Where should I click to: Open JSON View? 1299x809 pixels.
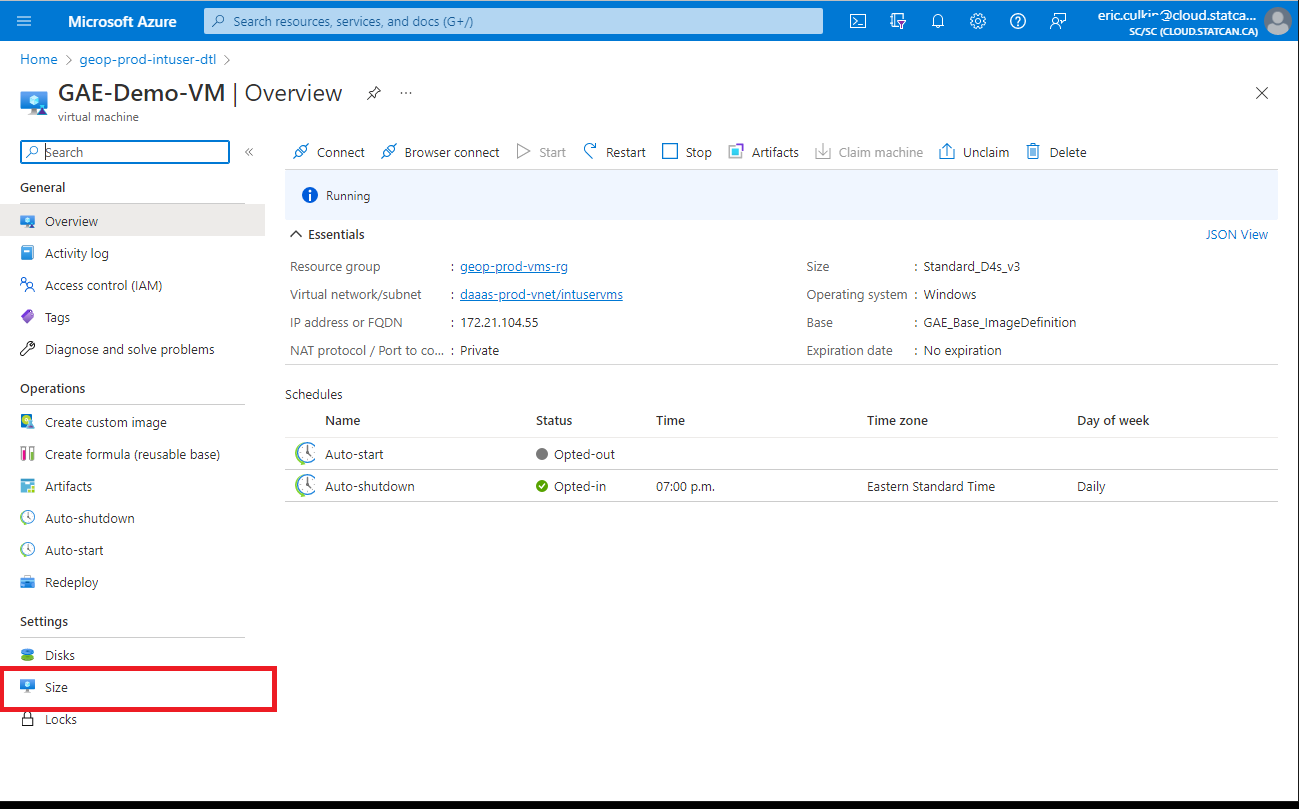pyautogui.click(x=1237, y=235)
